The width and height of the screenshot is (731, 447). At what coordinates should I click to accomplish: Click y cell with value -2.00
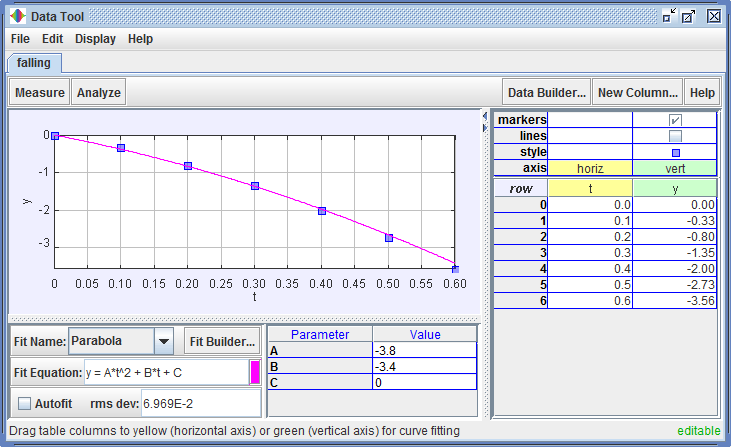[x=675, y=268]
